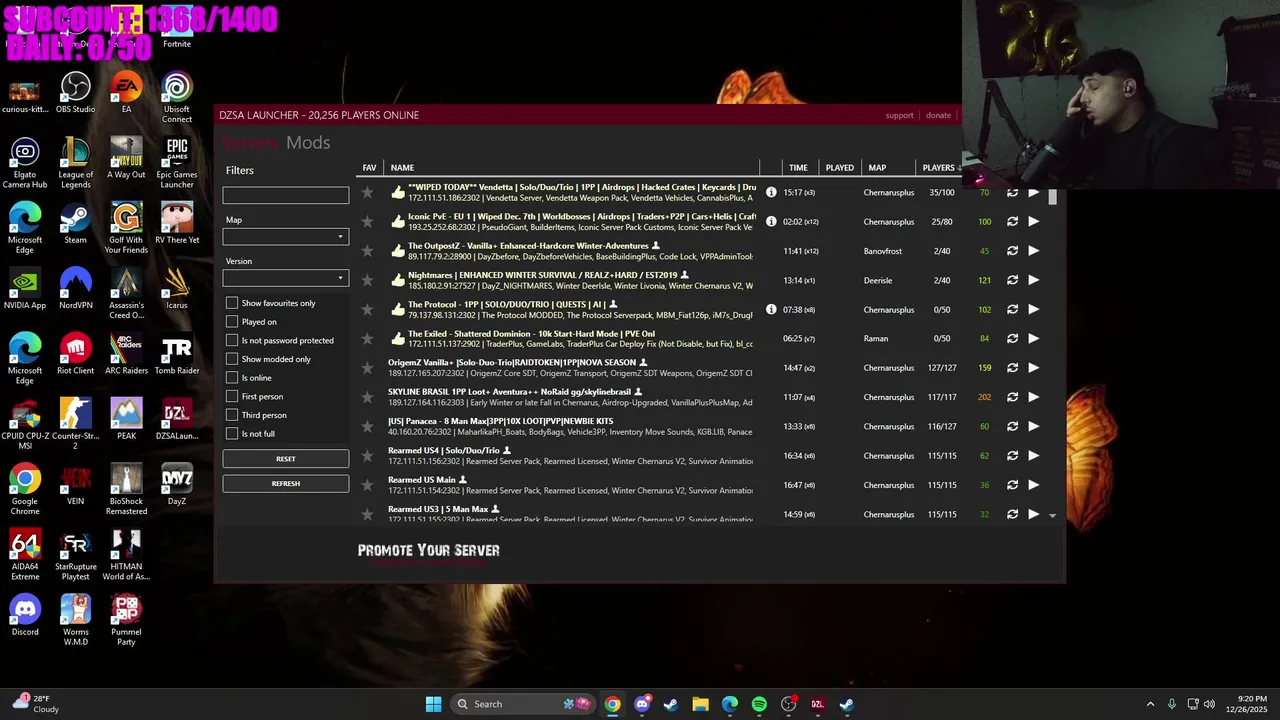Play the Rearmed US Main server

(x=1034, y=485)
